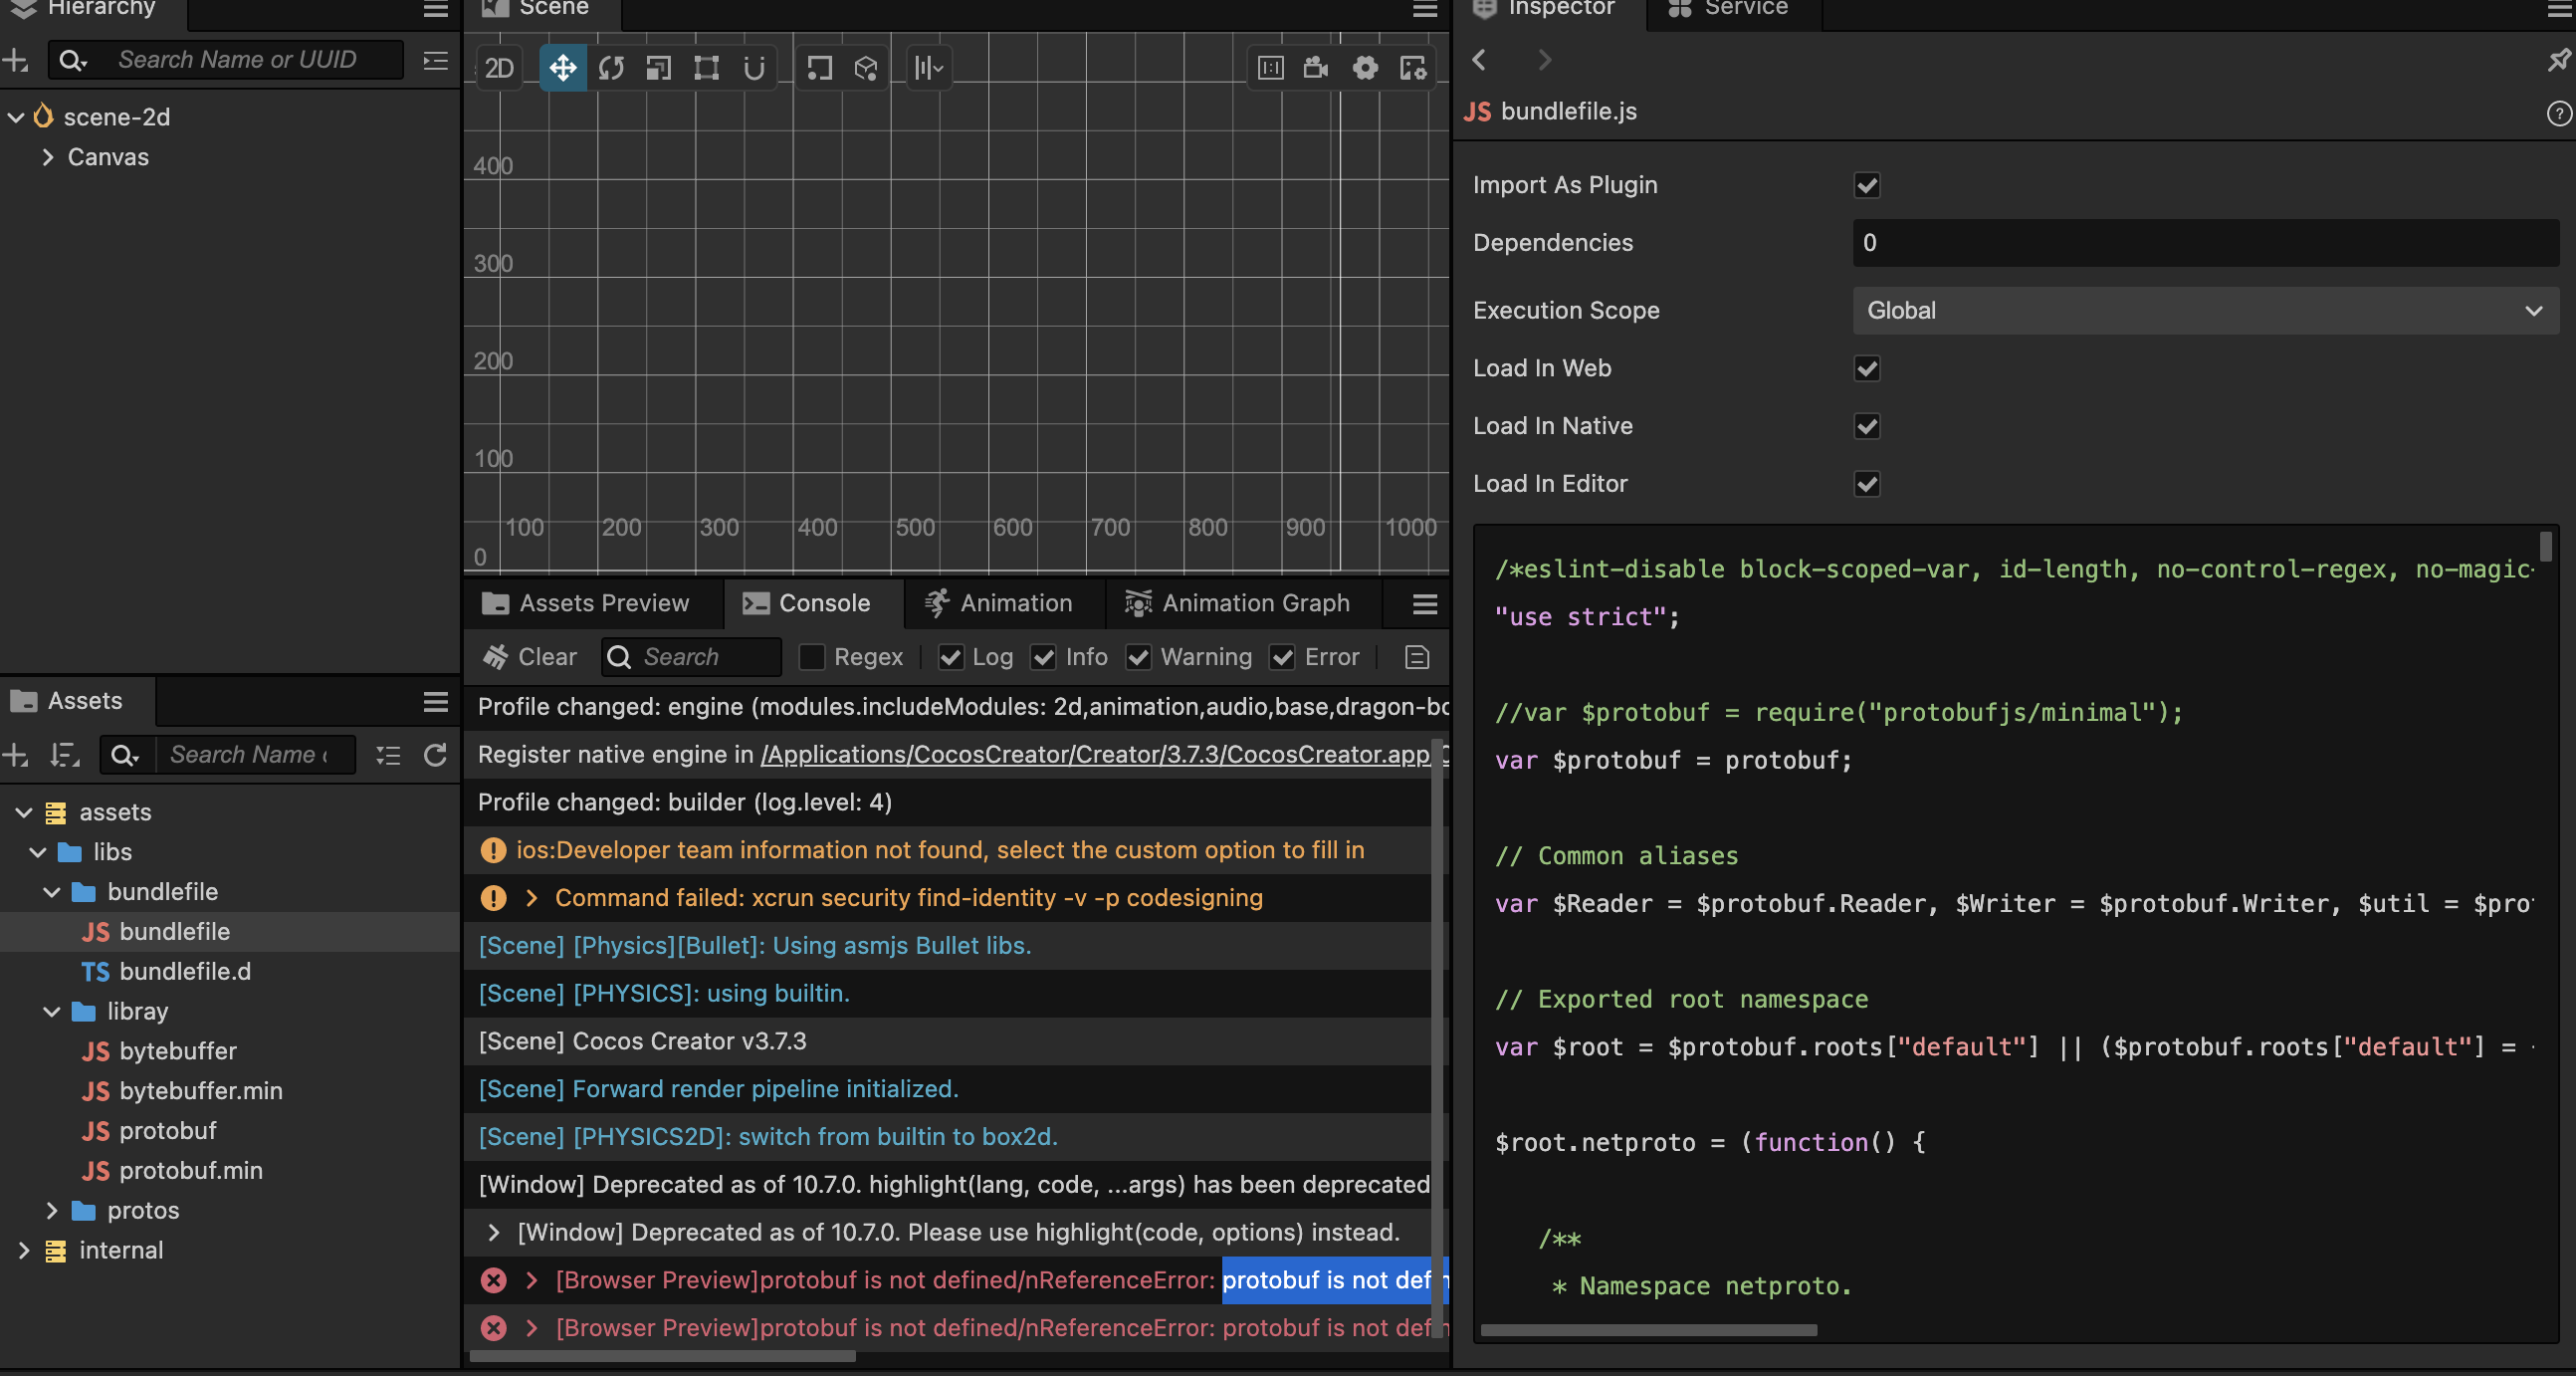Click the Inspector back arrow
This screenshot has height=1376, width=2576.
1480,60
